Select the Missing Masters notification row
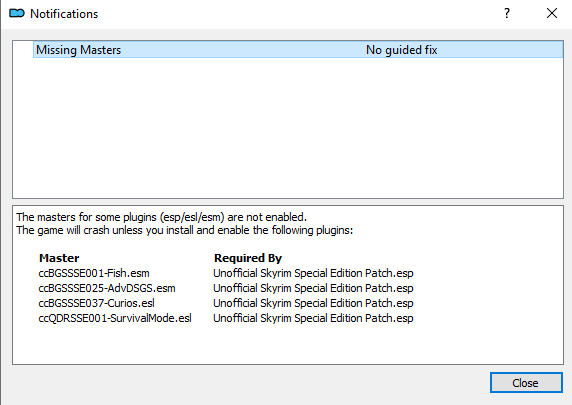 [298, 49]
